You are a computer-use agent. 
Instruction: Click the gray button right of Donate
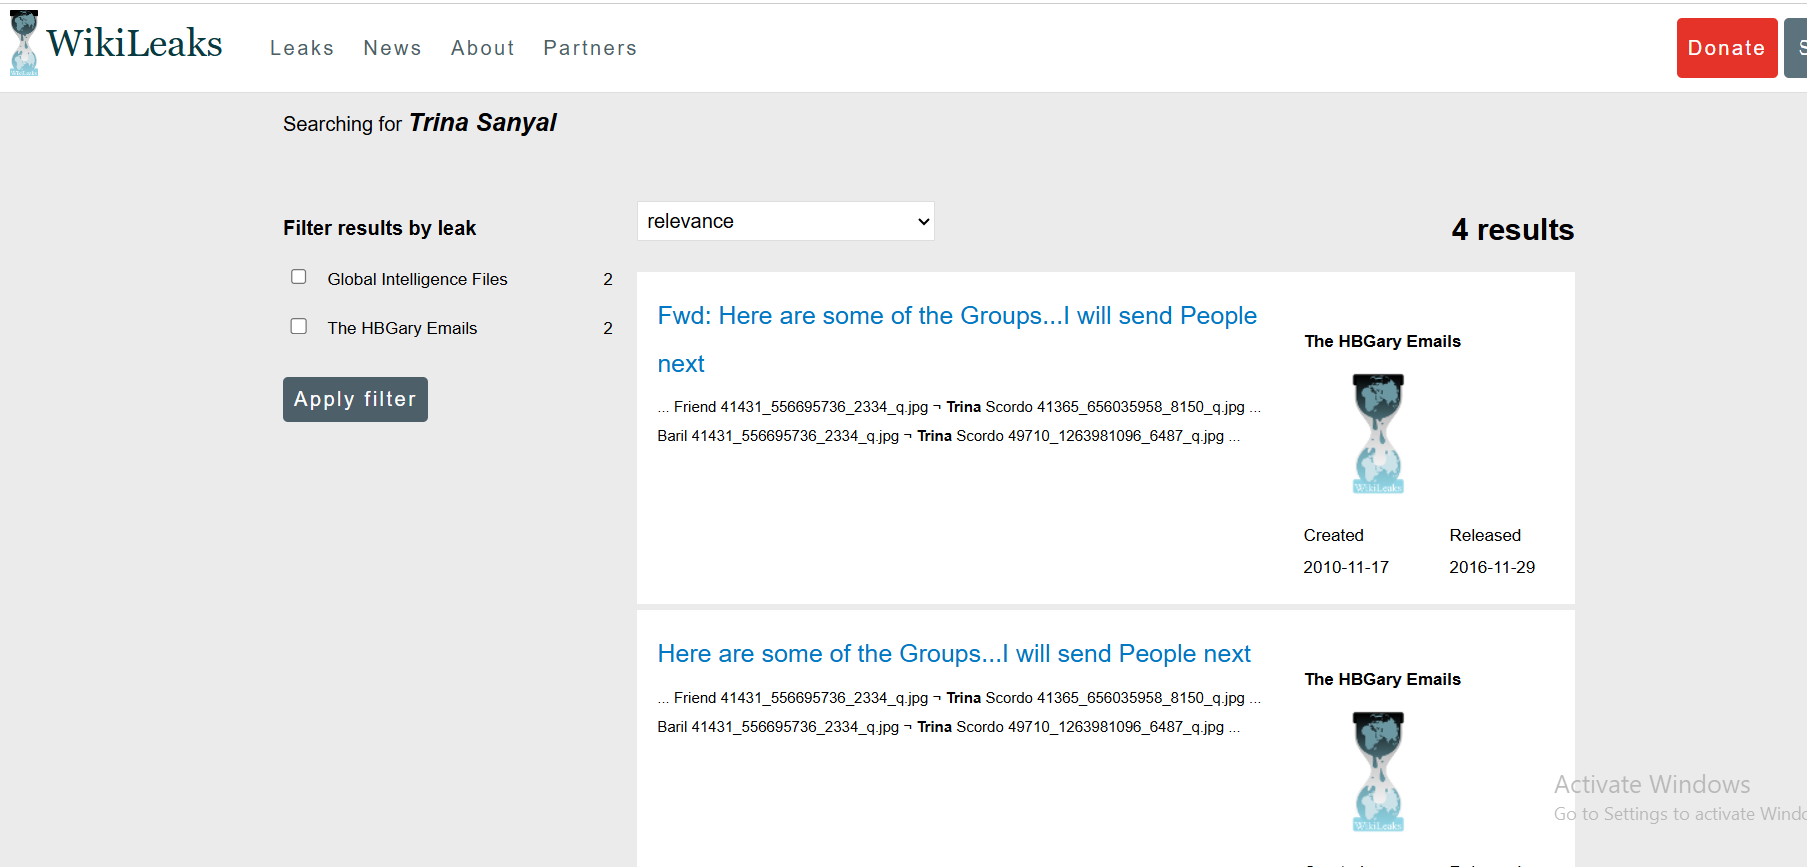(x=1797, y=48)
